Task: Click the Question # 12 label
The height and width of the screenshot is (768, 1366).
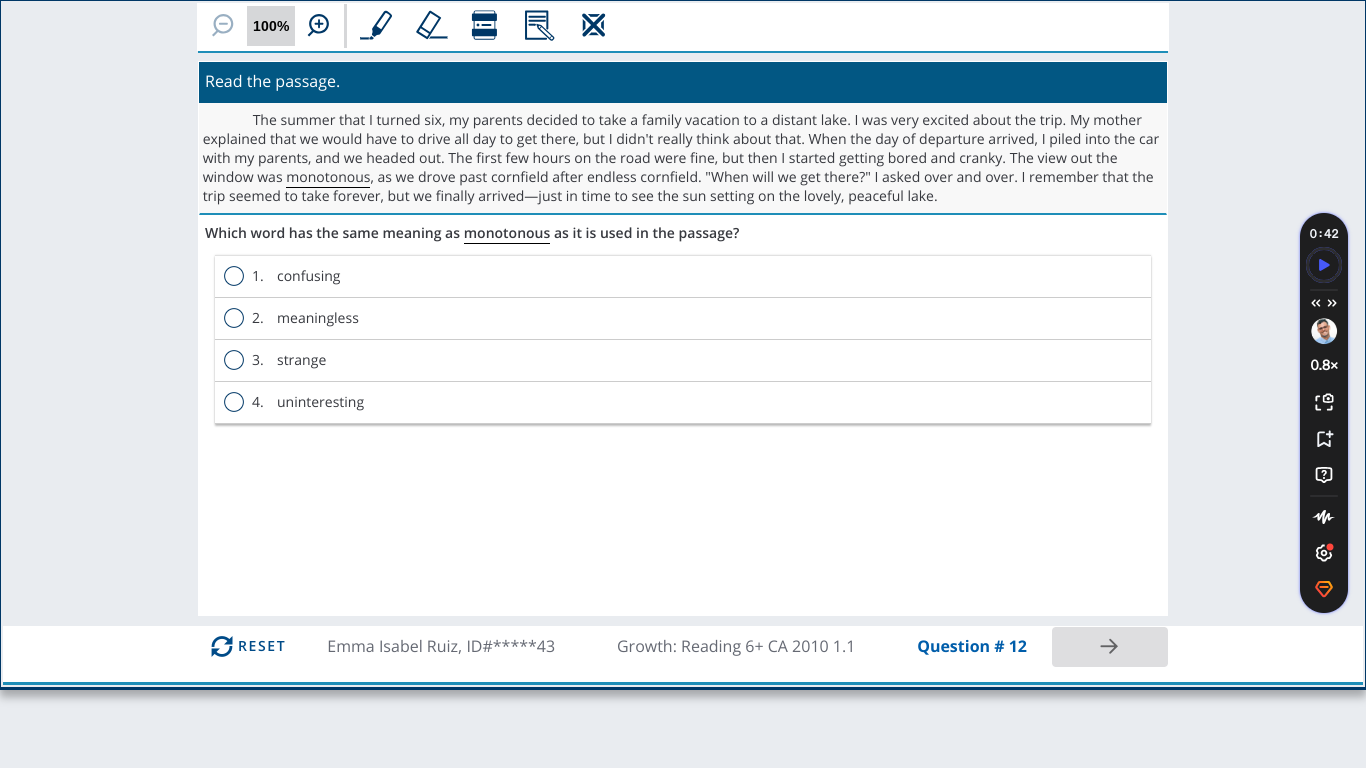Action: click(x=972, y=647)
